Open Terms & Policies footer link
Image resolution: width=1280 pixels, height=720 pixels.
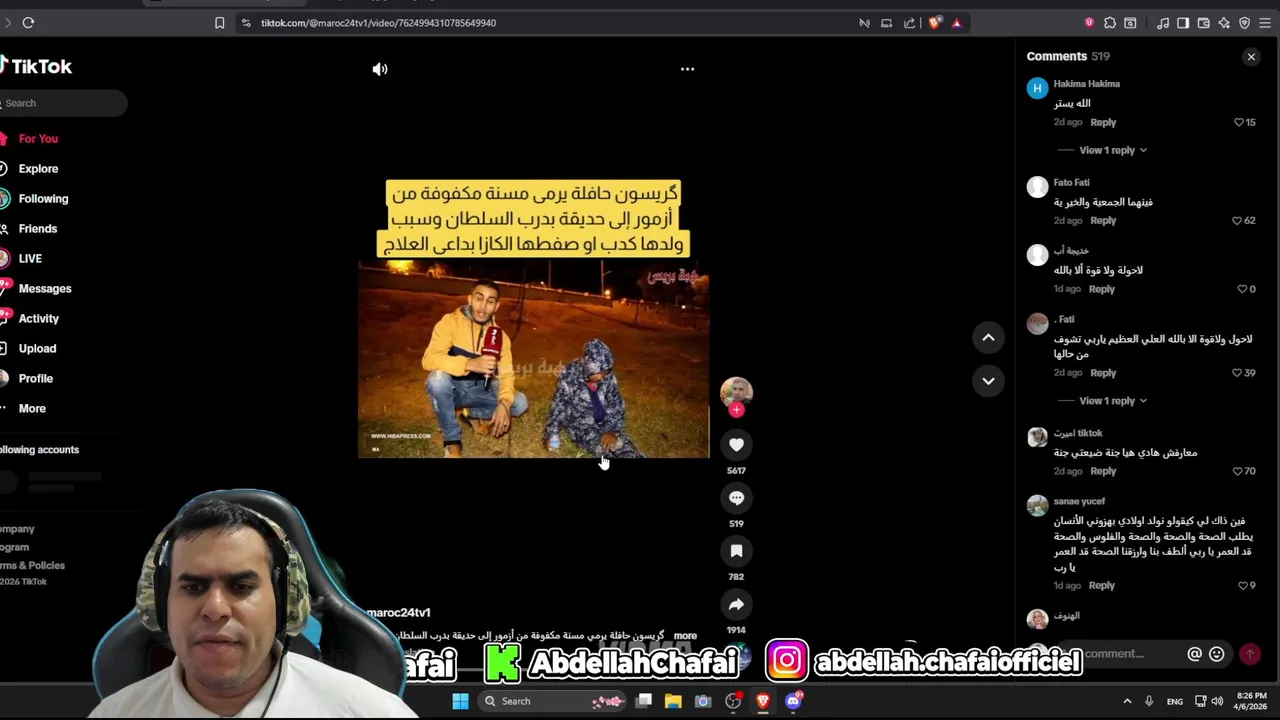click(x=32, y=565)
